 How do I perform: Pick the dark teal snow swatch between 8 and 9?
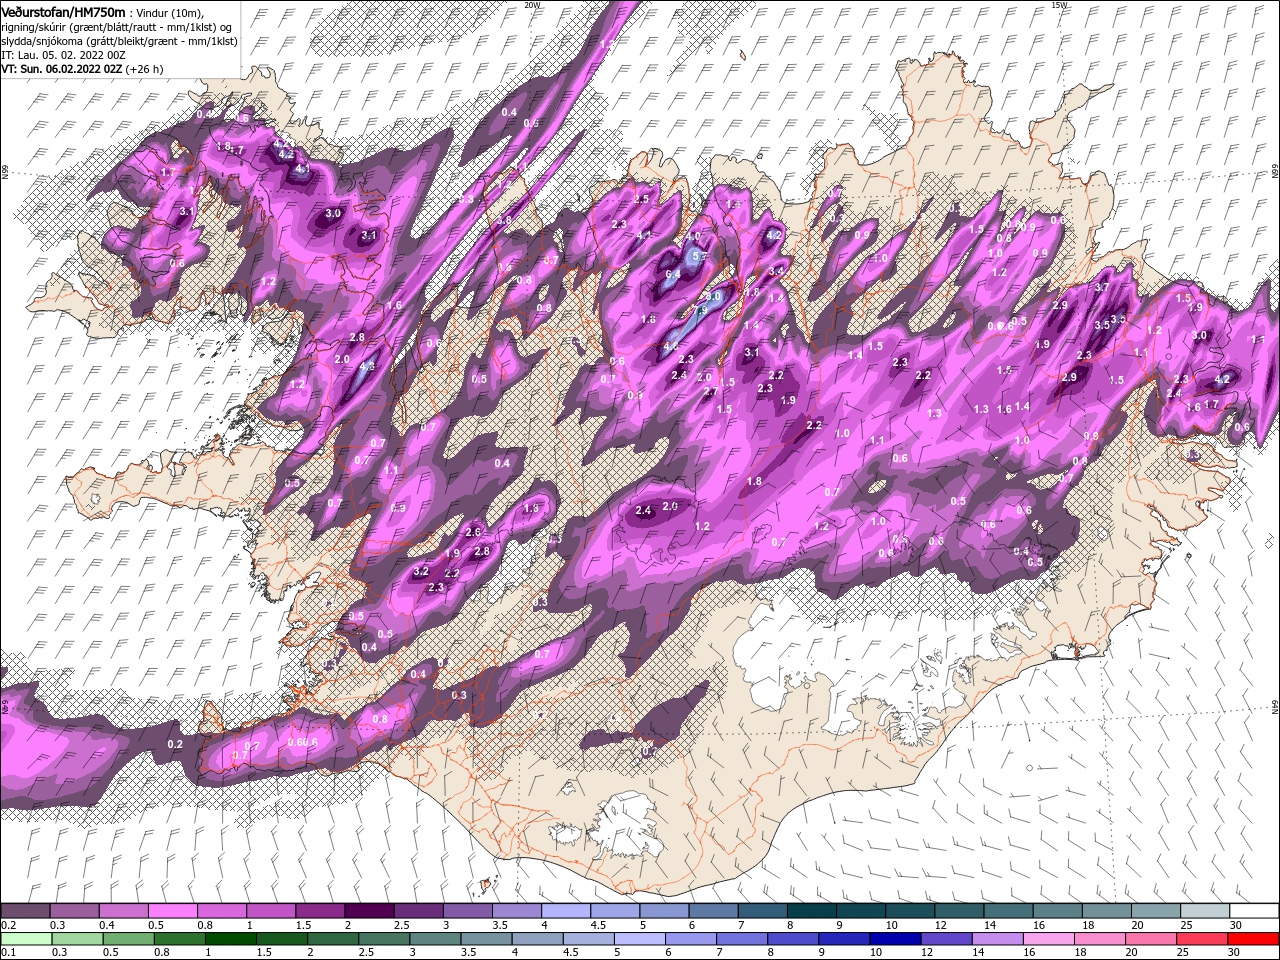(x=812, y=911)
